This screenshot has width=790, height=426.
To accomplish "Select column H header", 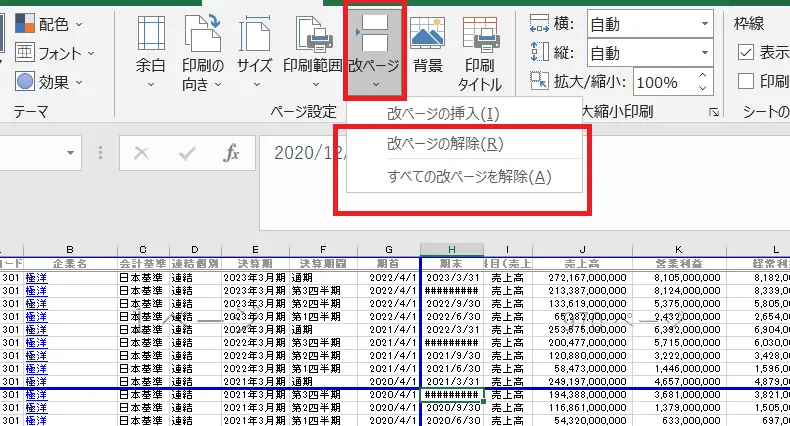I will [451, 249].
